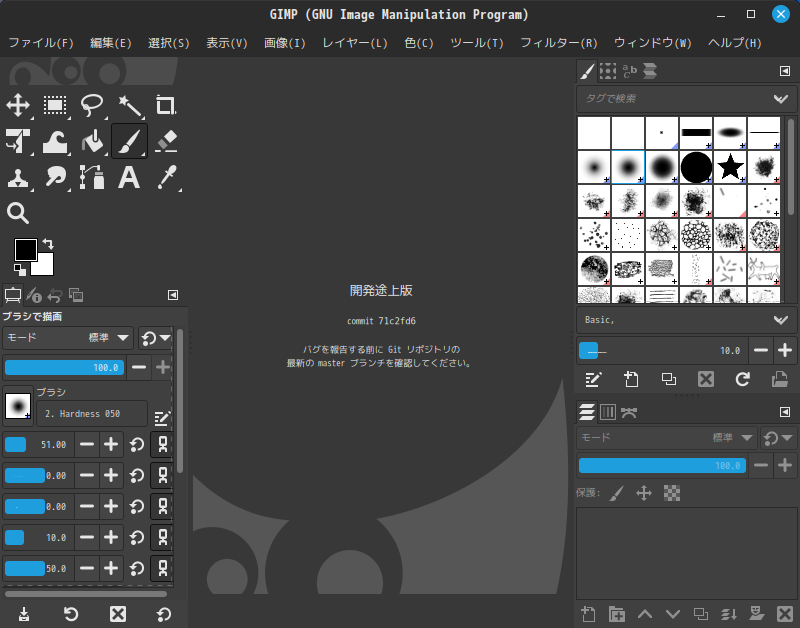Click the brush name field 2. Hardness 050
The image size is (800, 628).
92,414
